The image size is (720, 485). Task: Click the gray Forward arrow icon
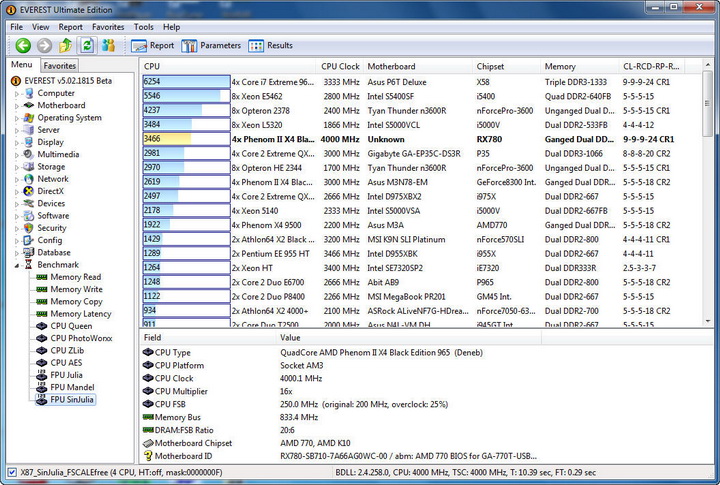point(45,45)
